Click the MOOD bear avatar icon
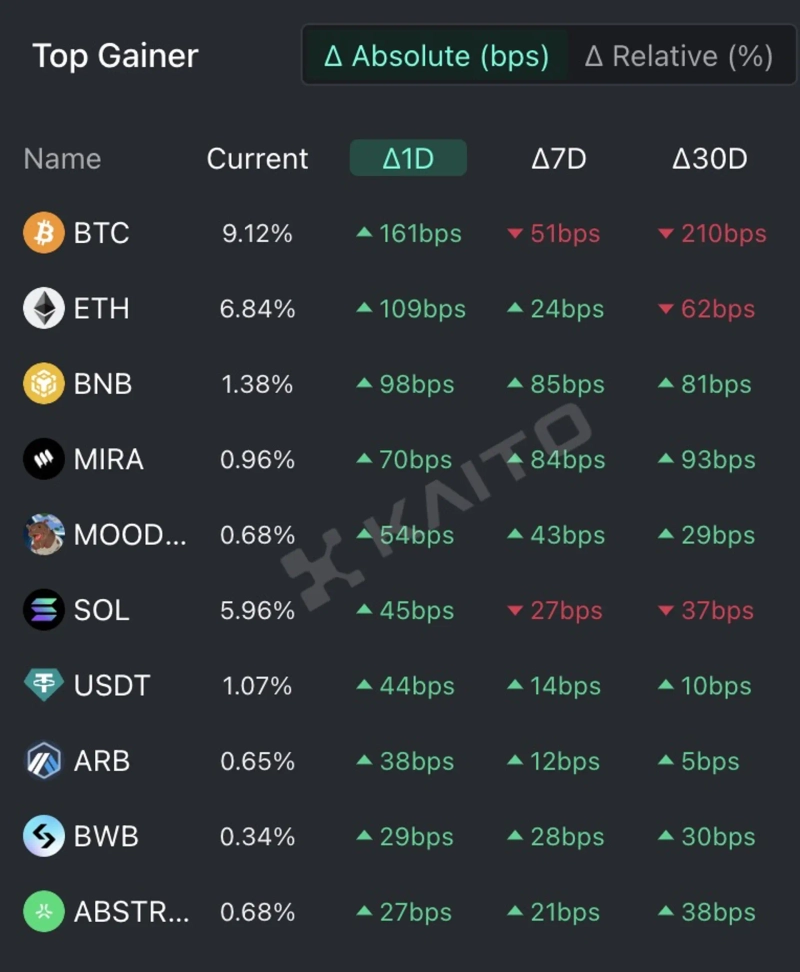800x972 pixels. tap(44, 535)
